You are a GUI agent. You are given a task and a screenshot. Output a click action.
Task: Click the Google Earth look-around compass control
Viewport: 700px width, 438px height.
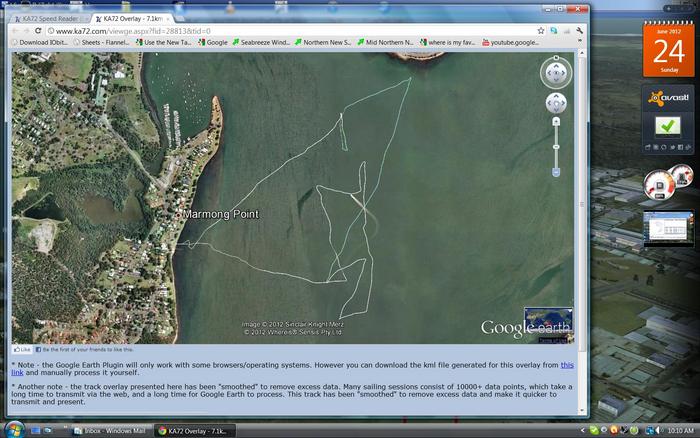[557, 72]
